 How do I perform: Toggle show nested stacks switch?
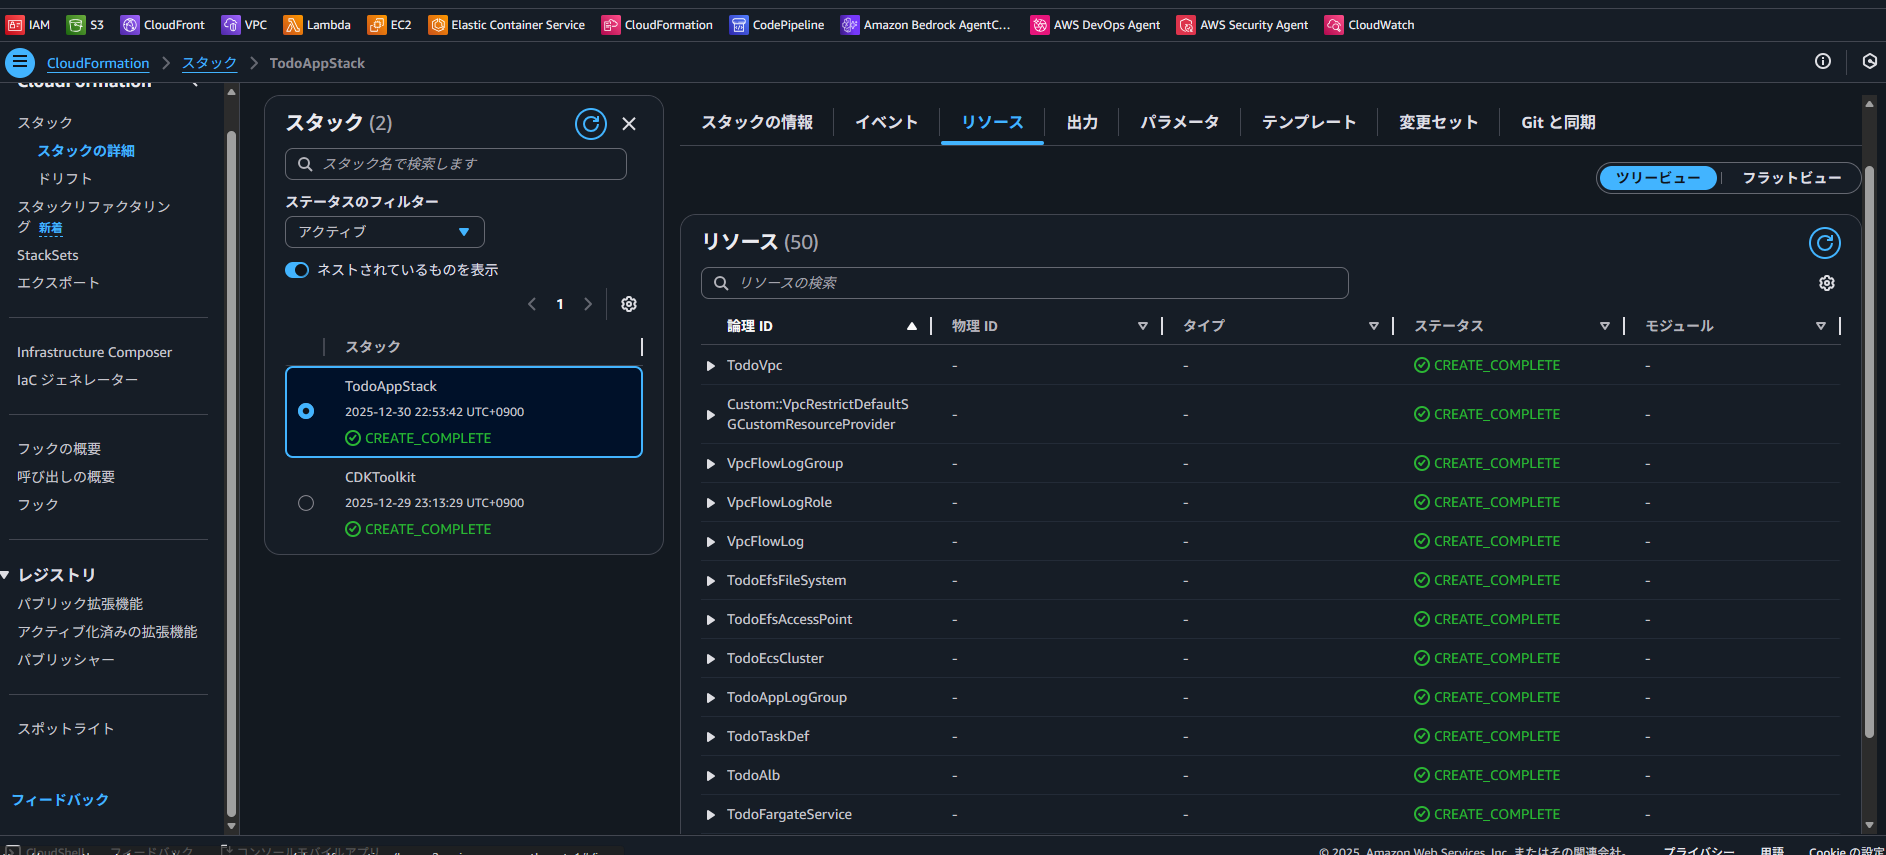coord(297,270)
